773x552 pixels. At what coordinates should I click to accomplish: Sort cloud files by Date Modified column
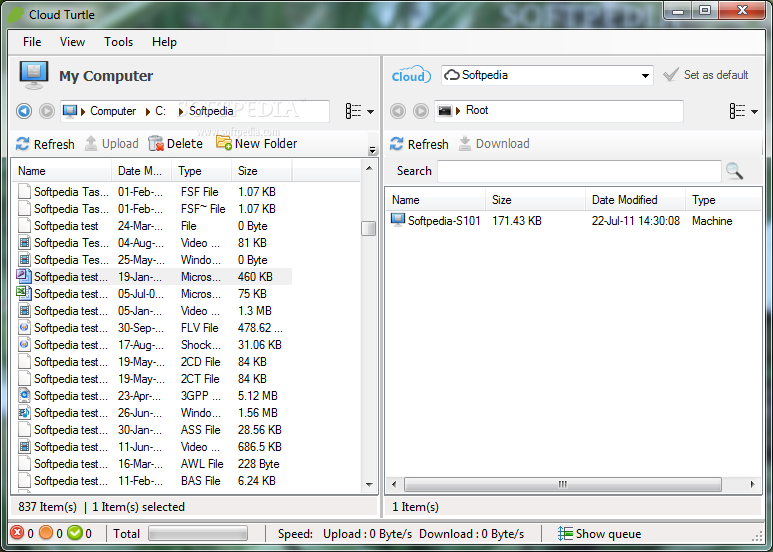tap(635, 200)
